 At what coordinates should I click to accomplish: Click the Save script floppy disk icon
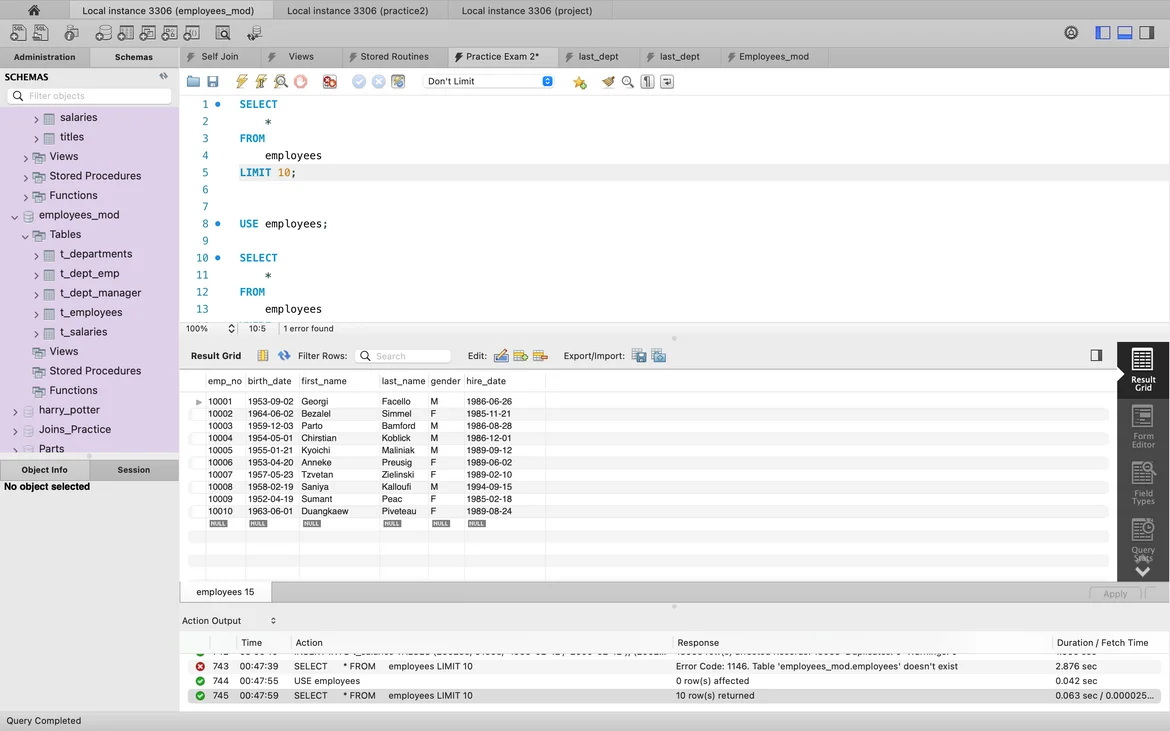[213, 82]
